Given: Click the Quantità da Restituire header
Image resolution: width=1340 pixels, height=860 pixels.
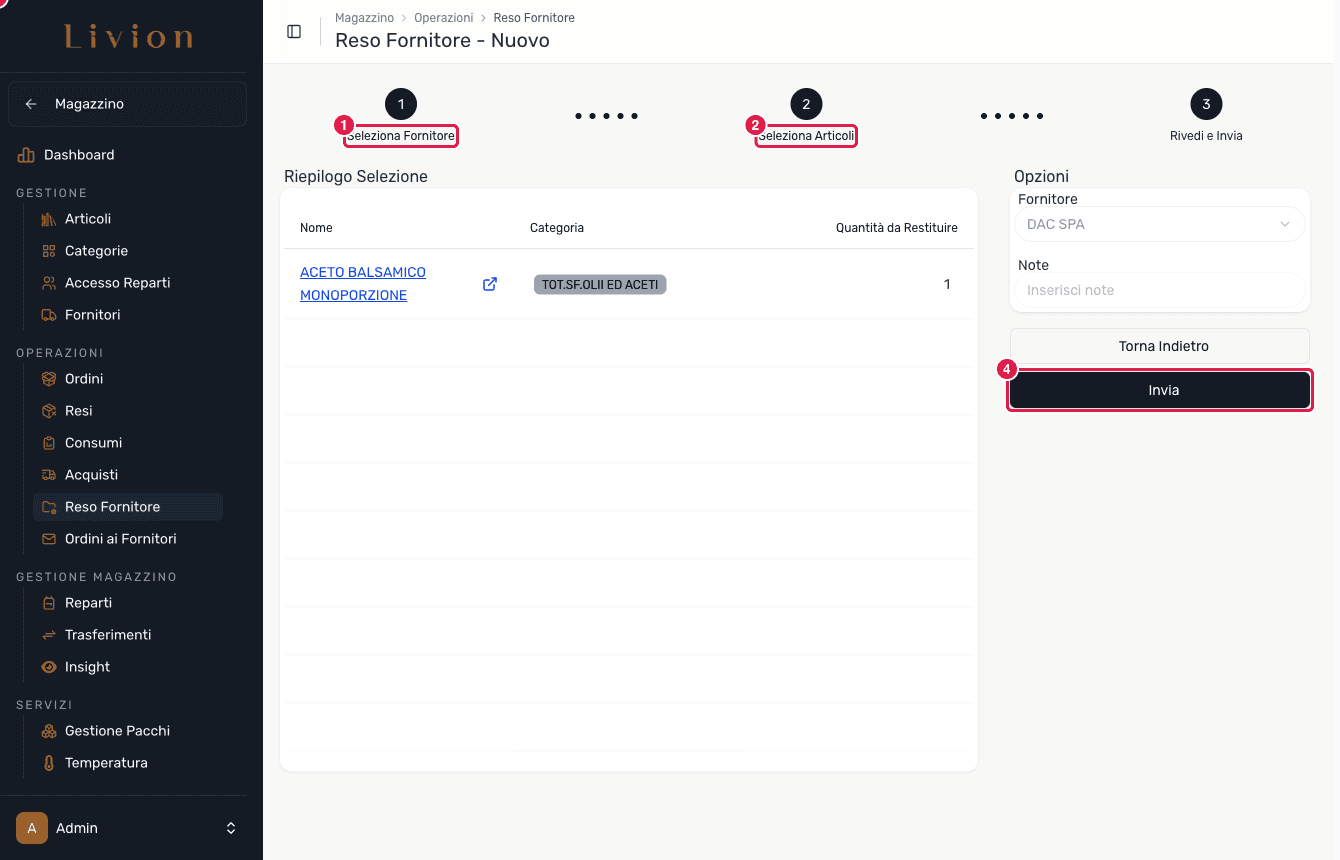Looking at the screenshot, I should 897,228.
